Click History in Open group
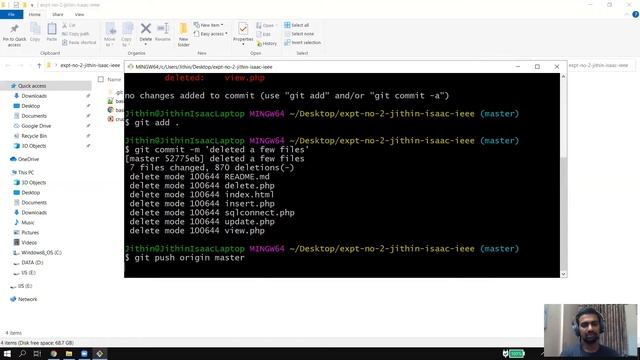This screenshot has height=360, width=640. click(267, 43)
